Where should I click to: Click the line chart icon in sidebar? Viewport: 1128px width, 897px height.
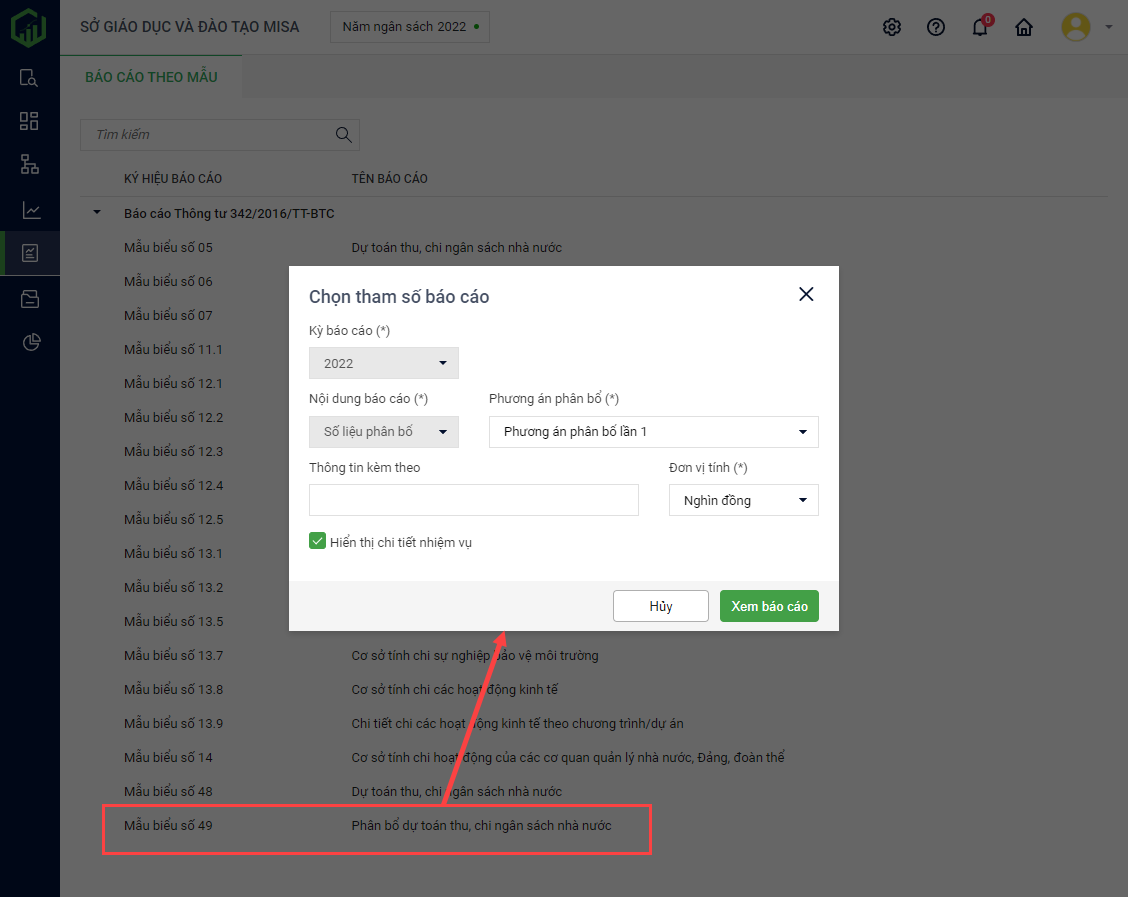30,210
